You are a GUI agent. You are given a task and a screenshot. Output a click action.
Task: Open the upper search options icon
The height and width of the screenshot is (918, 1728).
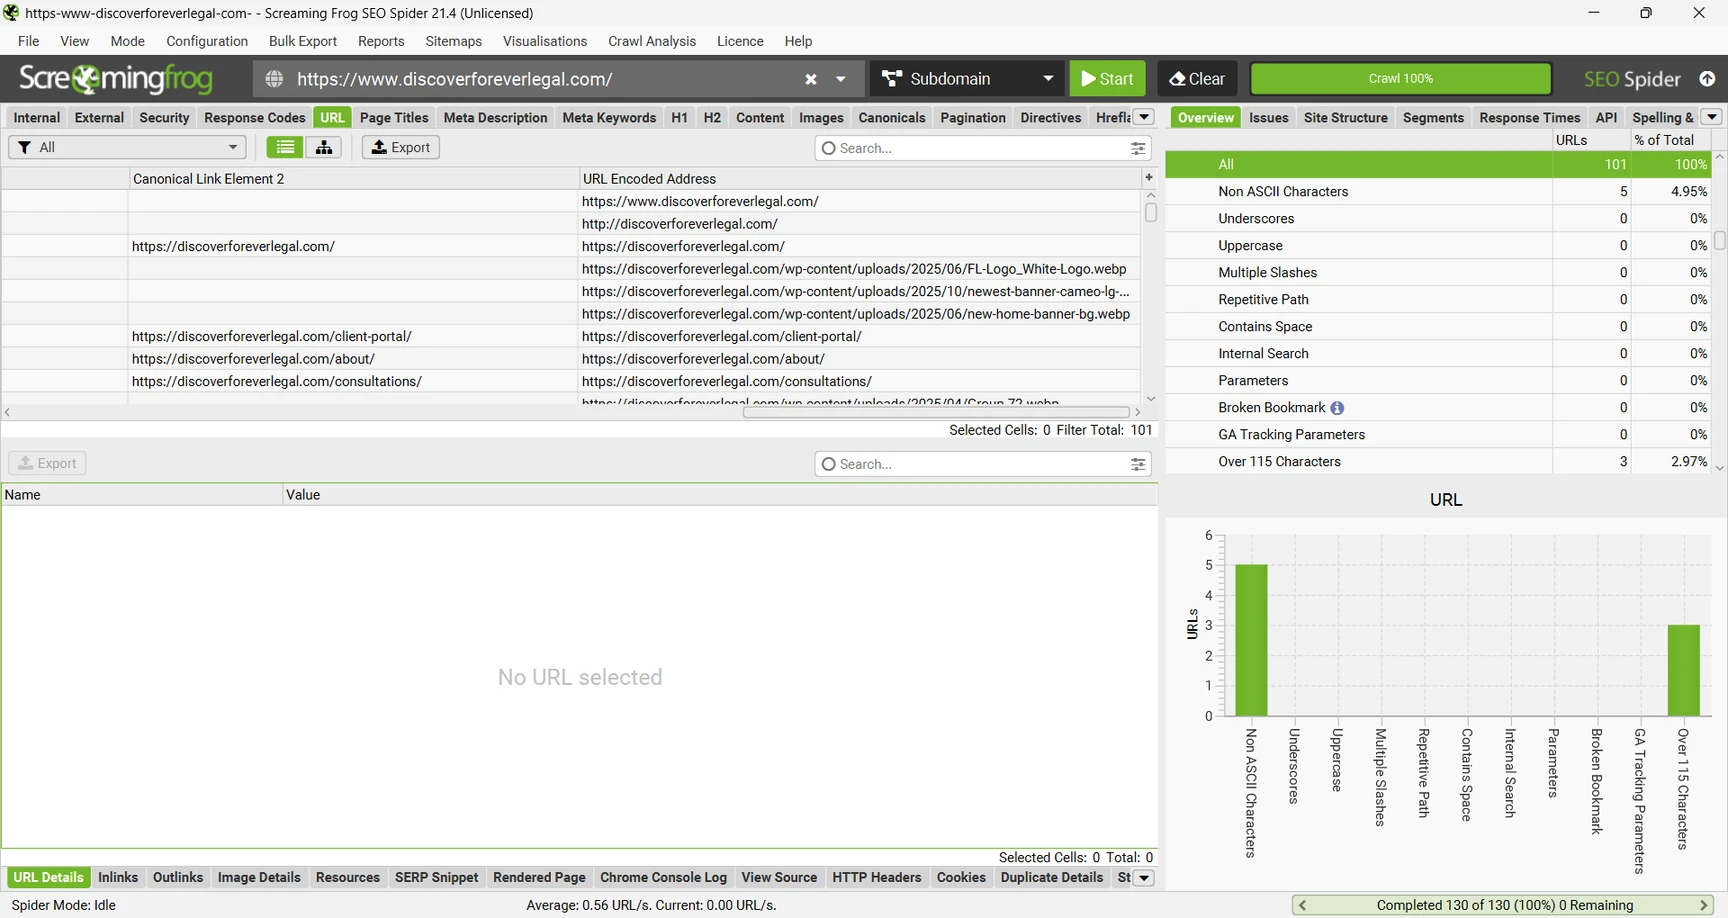(x=1138, y=148)
